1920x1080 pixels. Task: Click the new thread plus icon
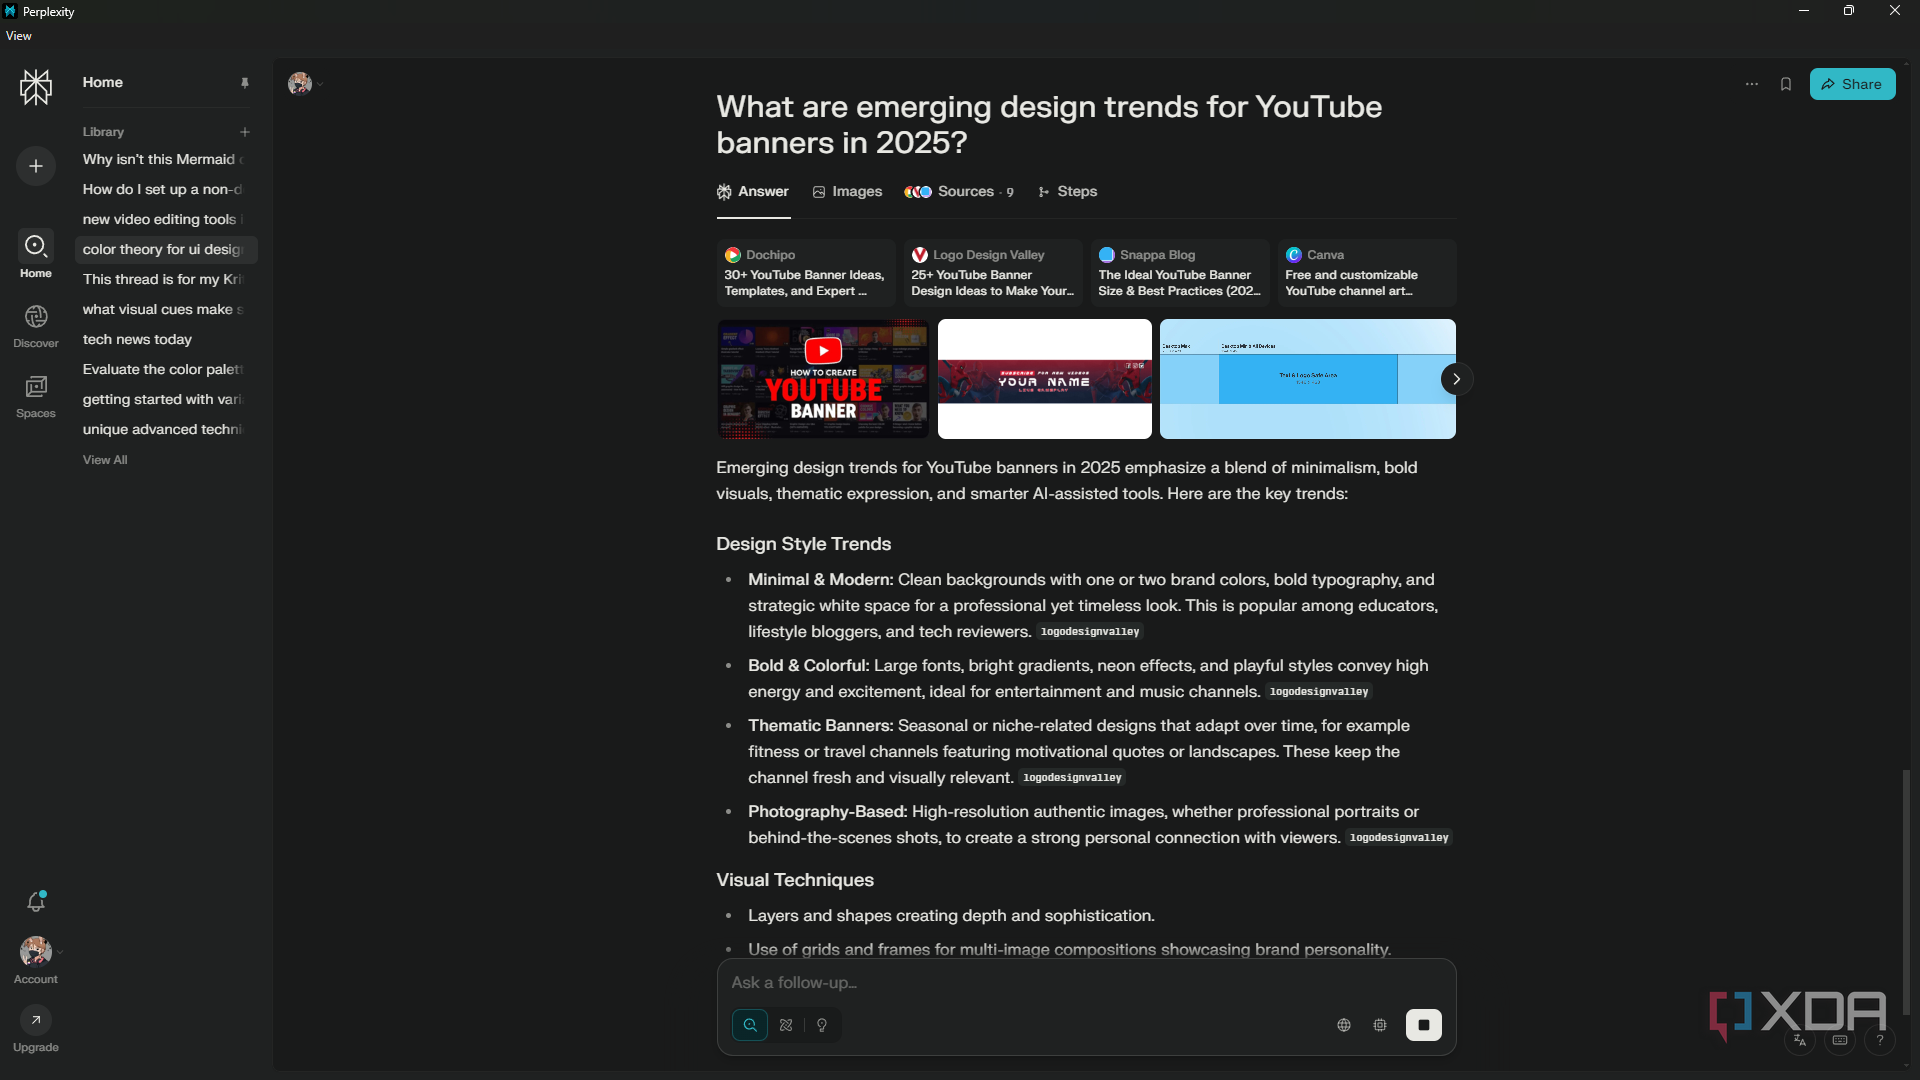pos(36,166)
